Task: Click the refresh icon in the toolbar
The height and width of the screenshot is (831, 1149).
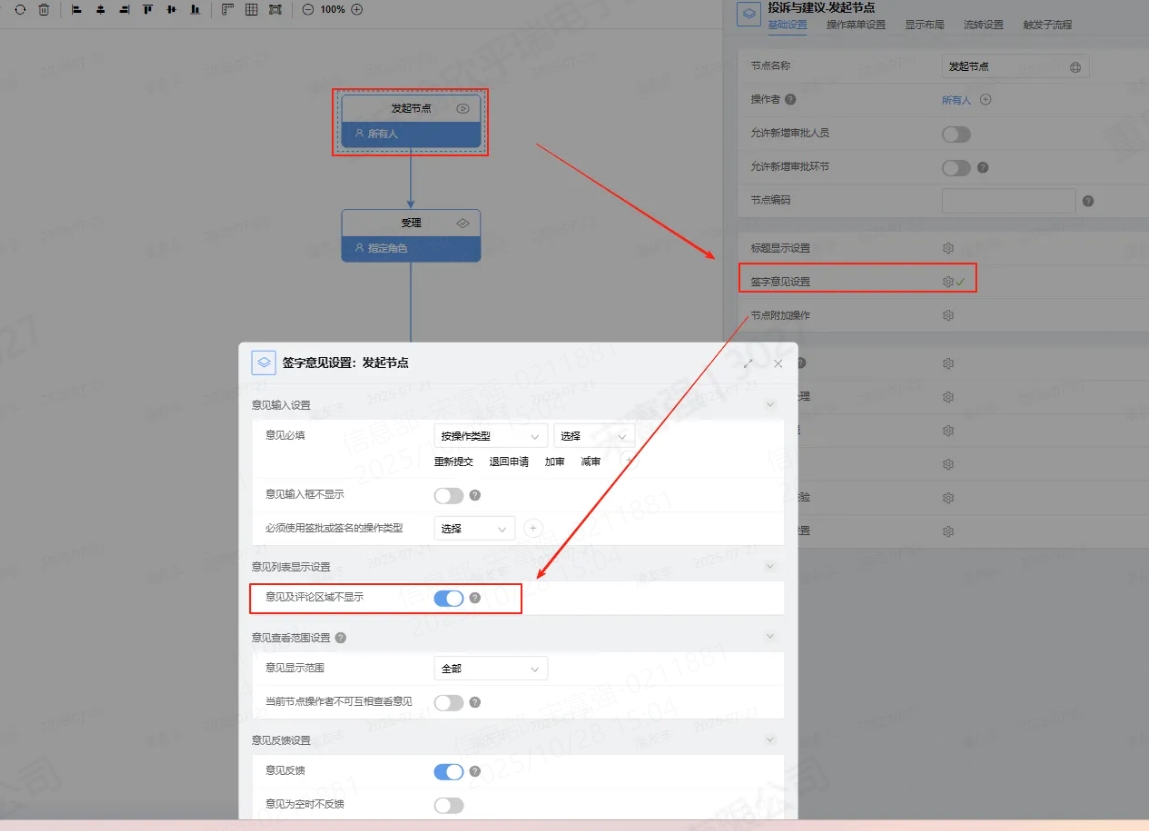Action: (x=20, y=9)
